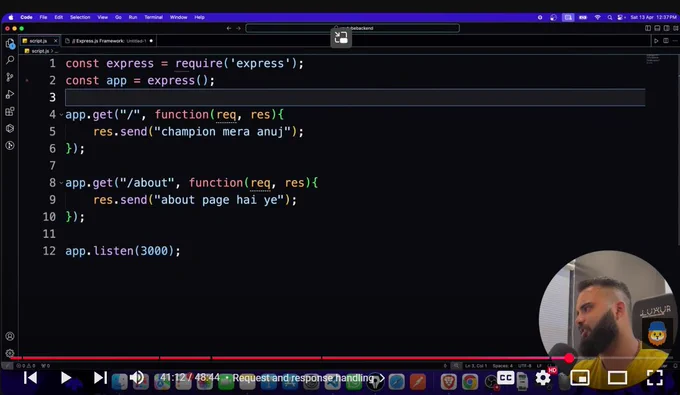The height and width of the screenshot is (395, 680).
Task: Switch to miniplayer mode
Action: 580,378
